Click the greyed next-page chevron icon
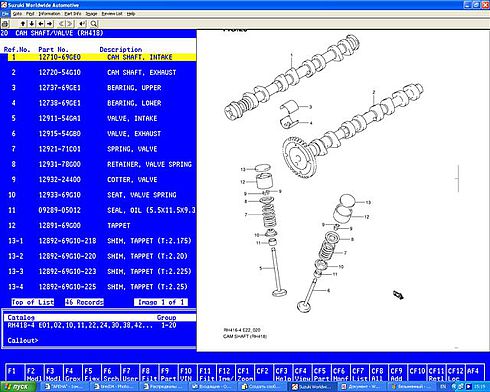 pyautogui.click(x=70, y=24)
